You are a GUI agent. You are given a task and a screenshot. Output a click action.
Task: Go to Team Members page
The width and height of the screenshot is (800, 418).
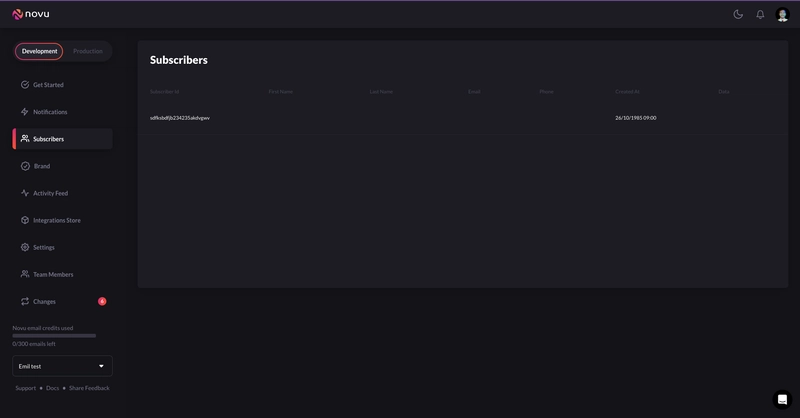click(52, 274)
